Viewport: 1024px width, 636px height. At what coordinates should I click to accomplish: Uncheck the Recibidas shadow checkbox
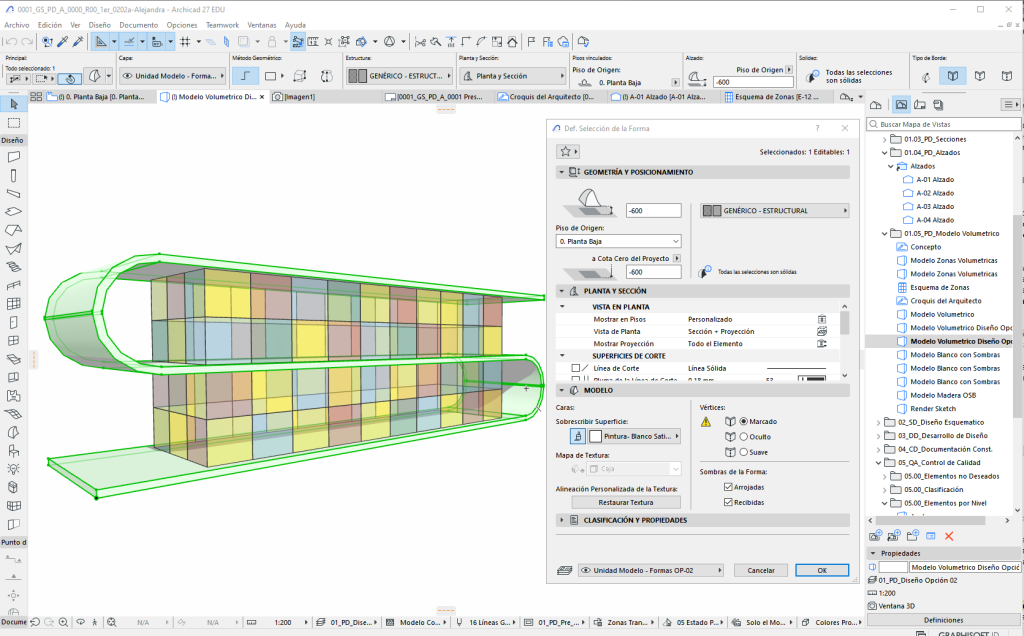pyautogui.click(x=728, y=502)
